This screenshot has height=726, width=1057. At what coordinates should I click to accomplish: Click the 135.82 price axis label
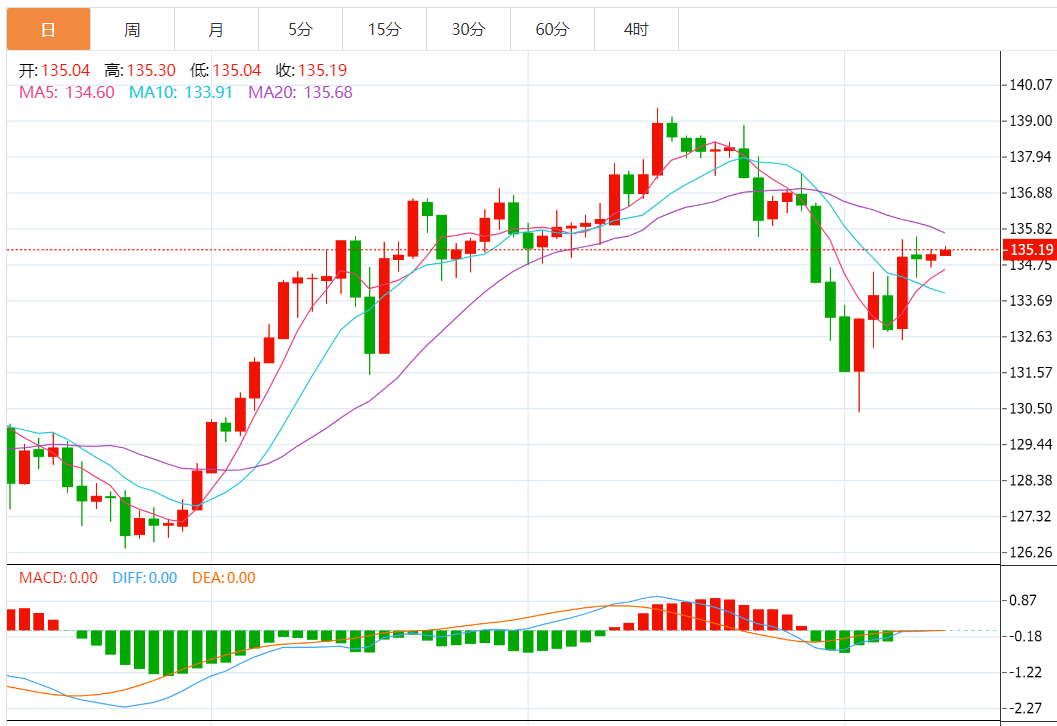point(1031,229)
